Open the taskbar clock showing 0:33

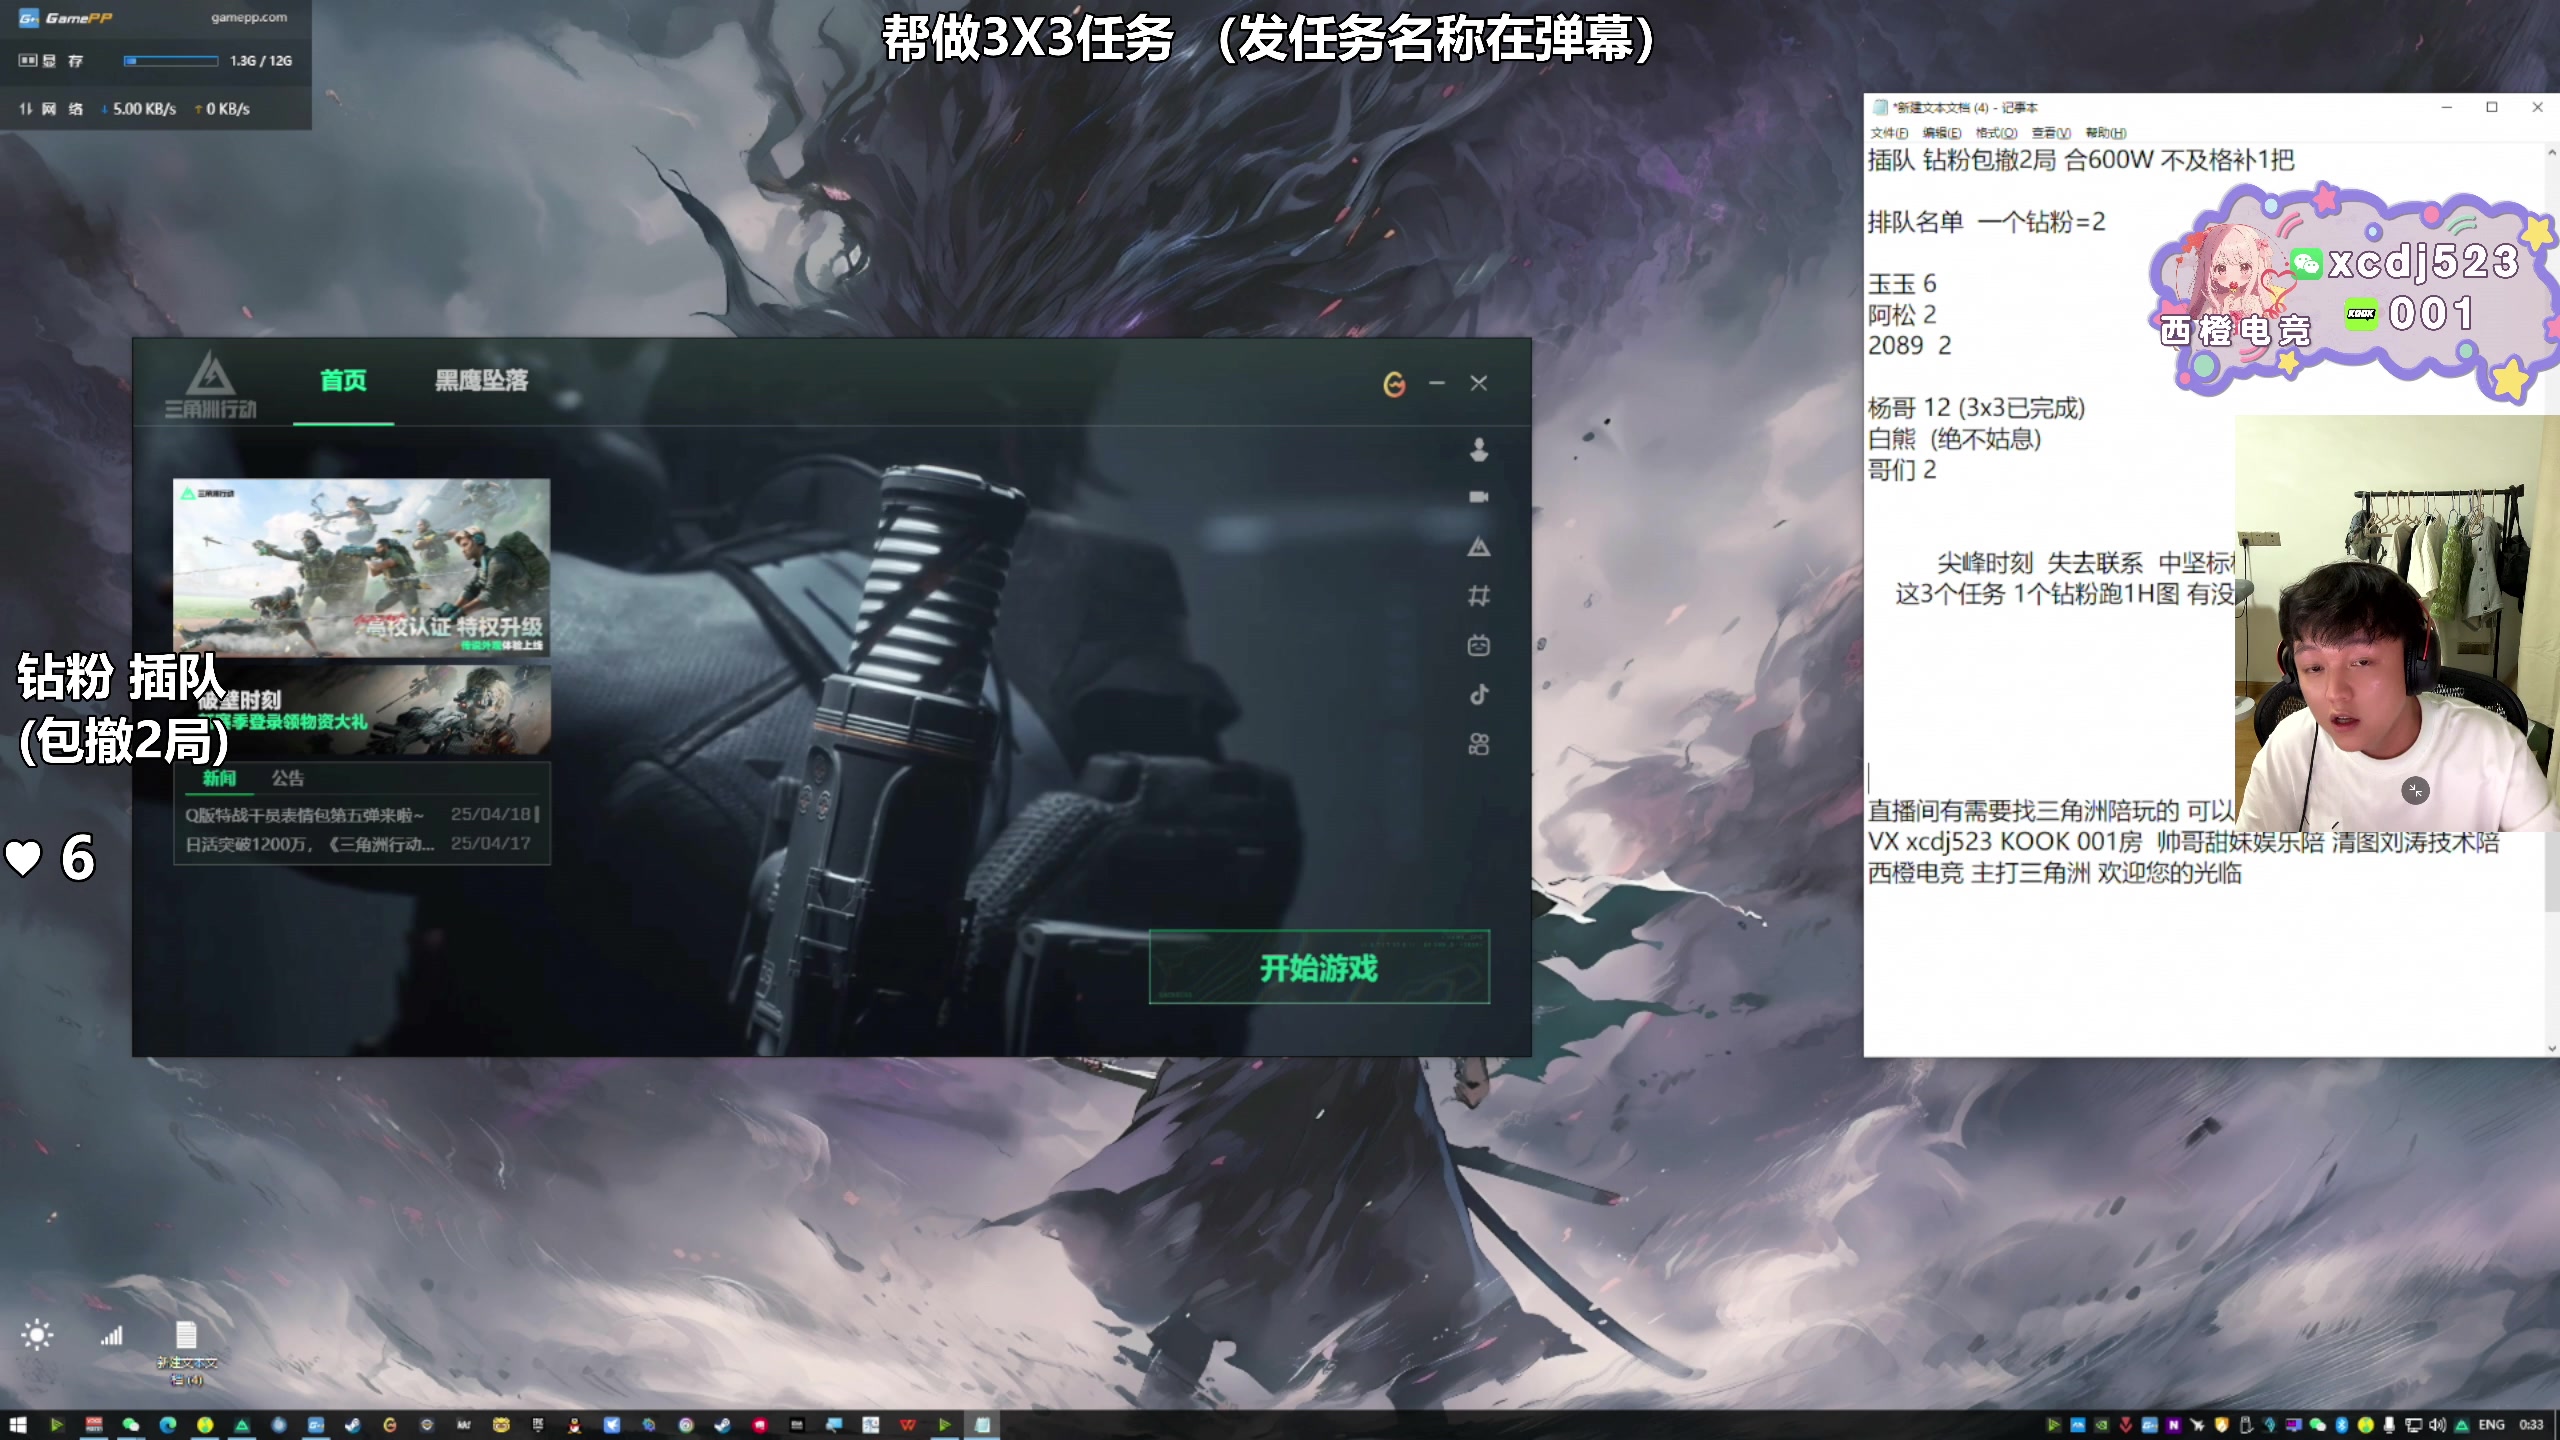click(2531, 1425)
